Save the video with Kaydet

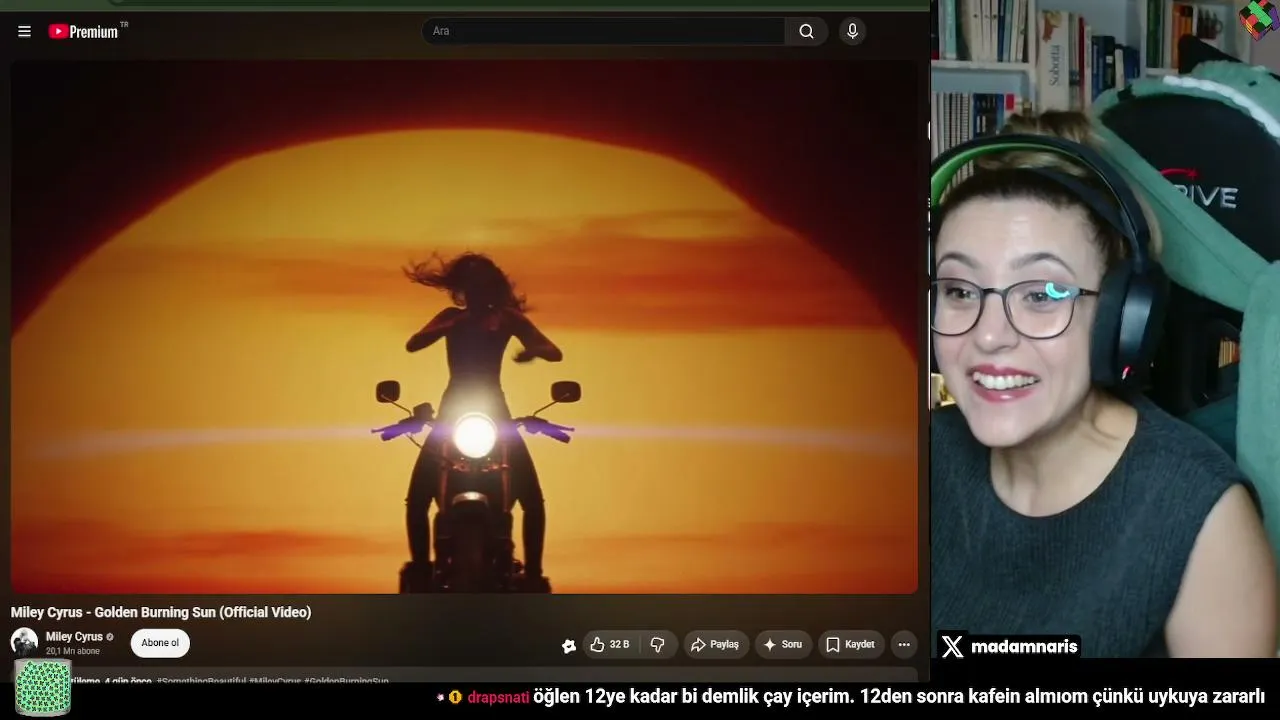(850, 645)
